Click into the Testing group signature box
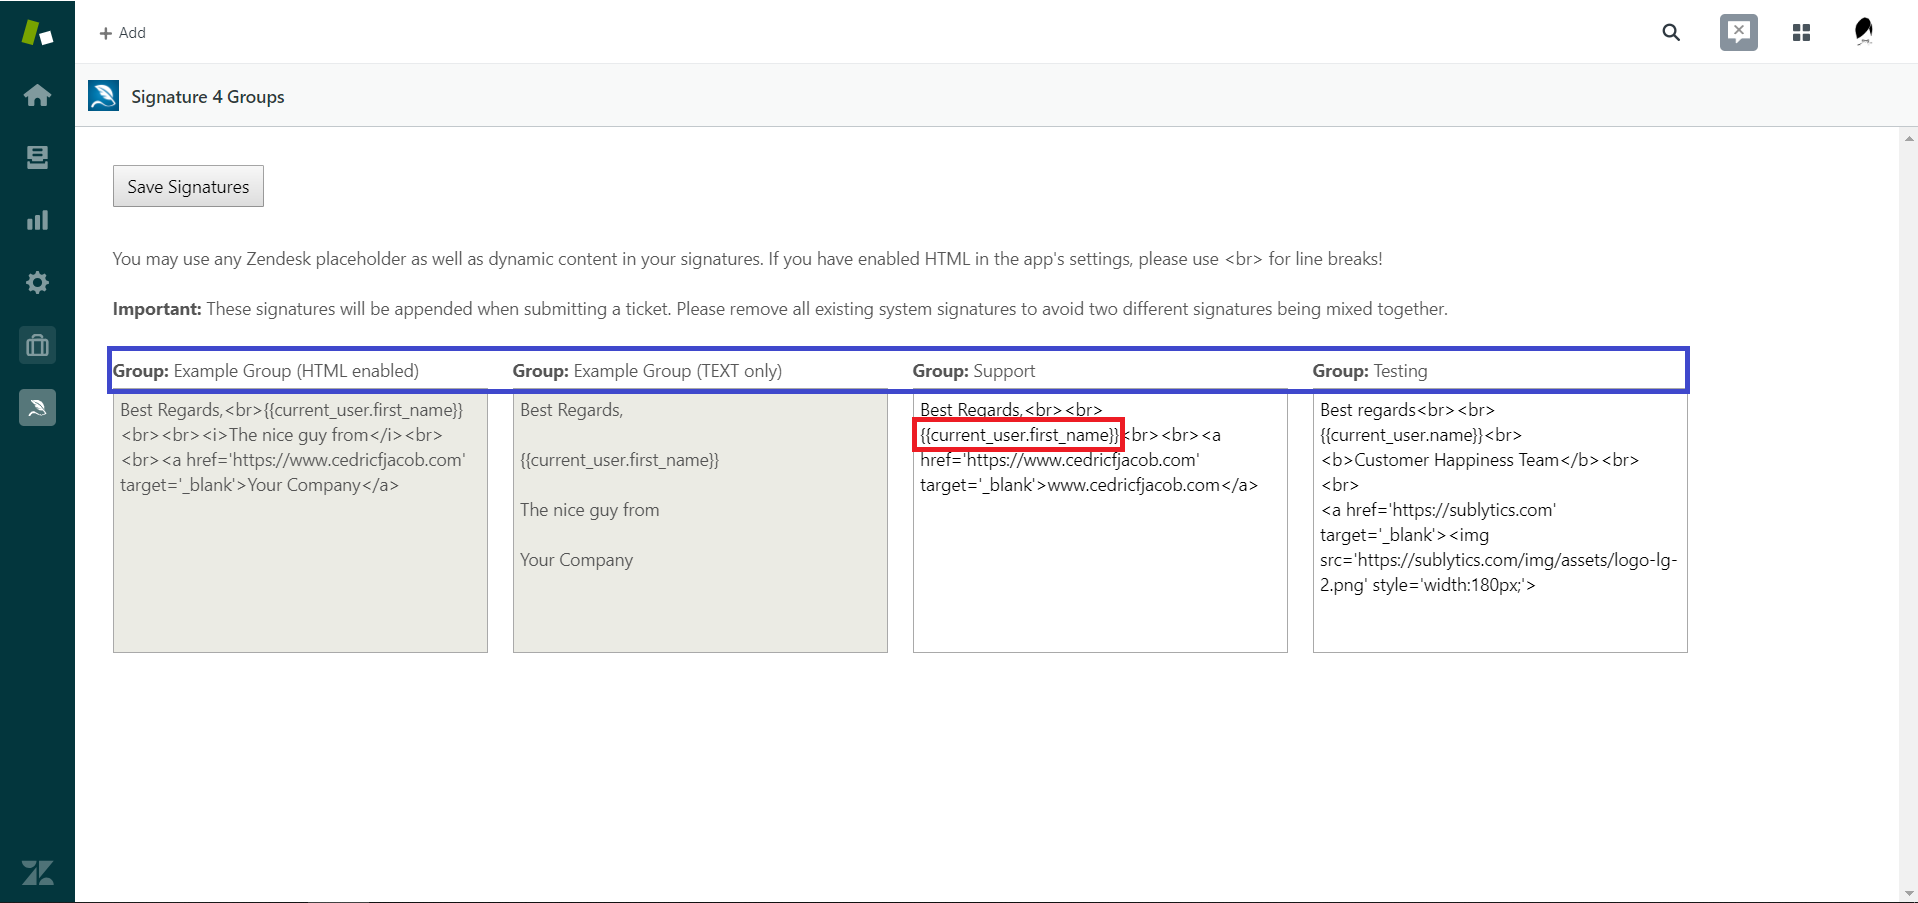Image resolution: width=1918 pixels, height=903 pixels. [x=1499, y=620]
